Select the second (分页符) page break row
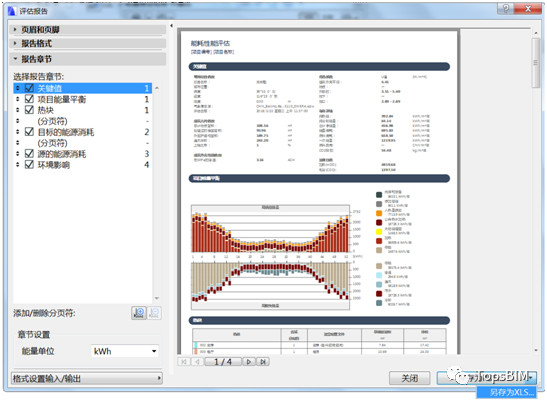Screen dimensions: 547x401 pyautogui.click(x=83, y=143)
